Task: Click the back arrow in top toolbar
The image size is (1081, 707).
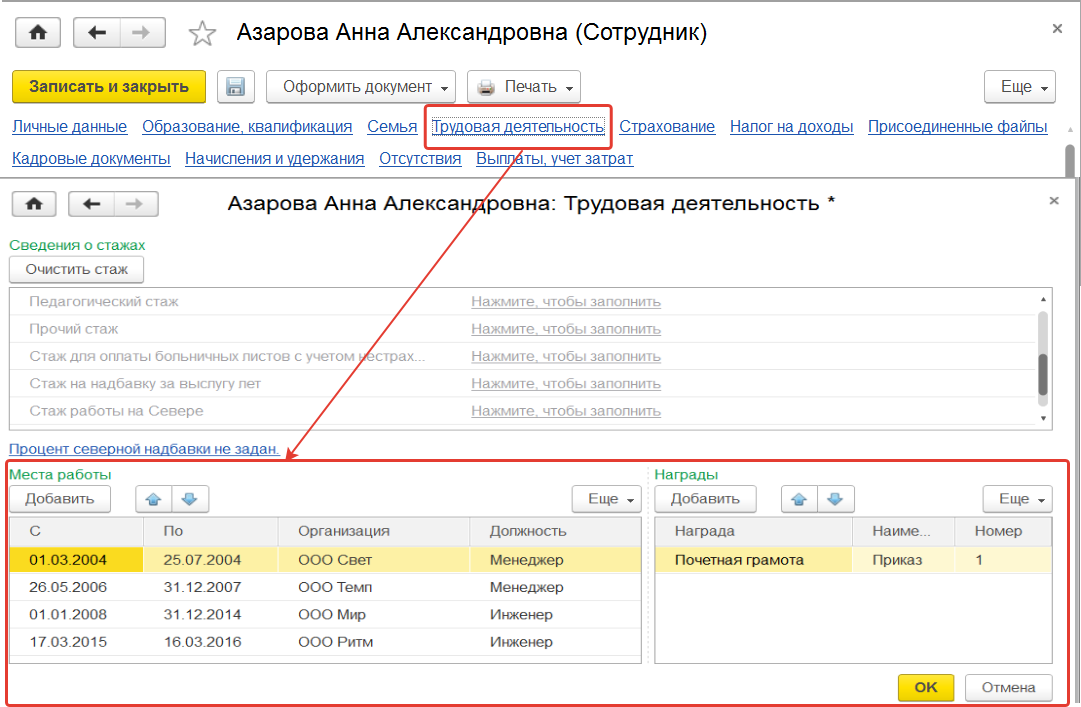Action: click(97, 32)
